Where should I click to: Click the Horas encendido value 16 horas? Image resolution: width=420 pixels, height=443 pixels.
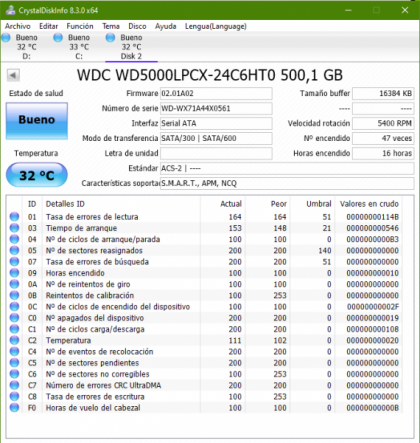383,153
